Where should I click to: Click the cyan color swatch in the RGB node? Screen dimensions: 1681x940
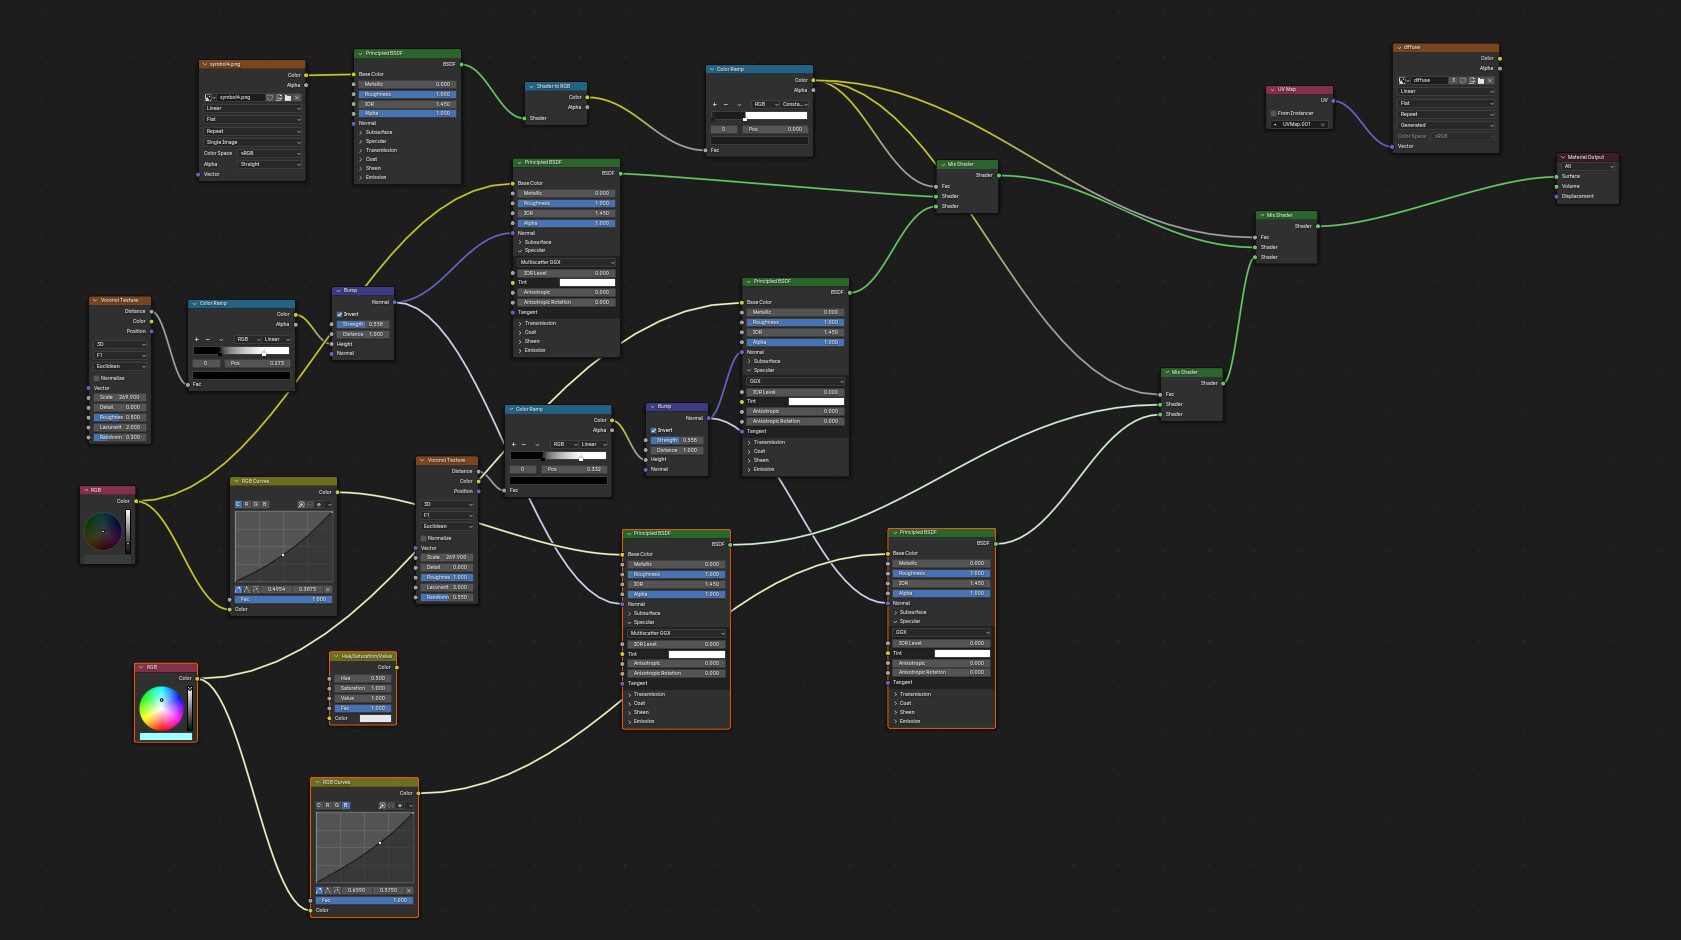(166, 736)
